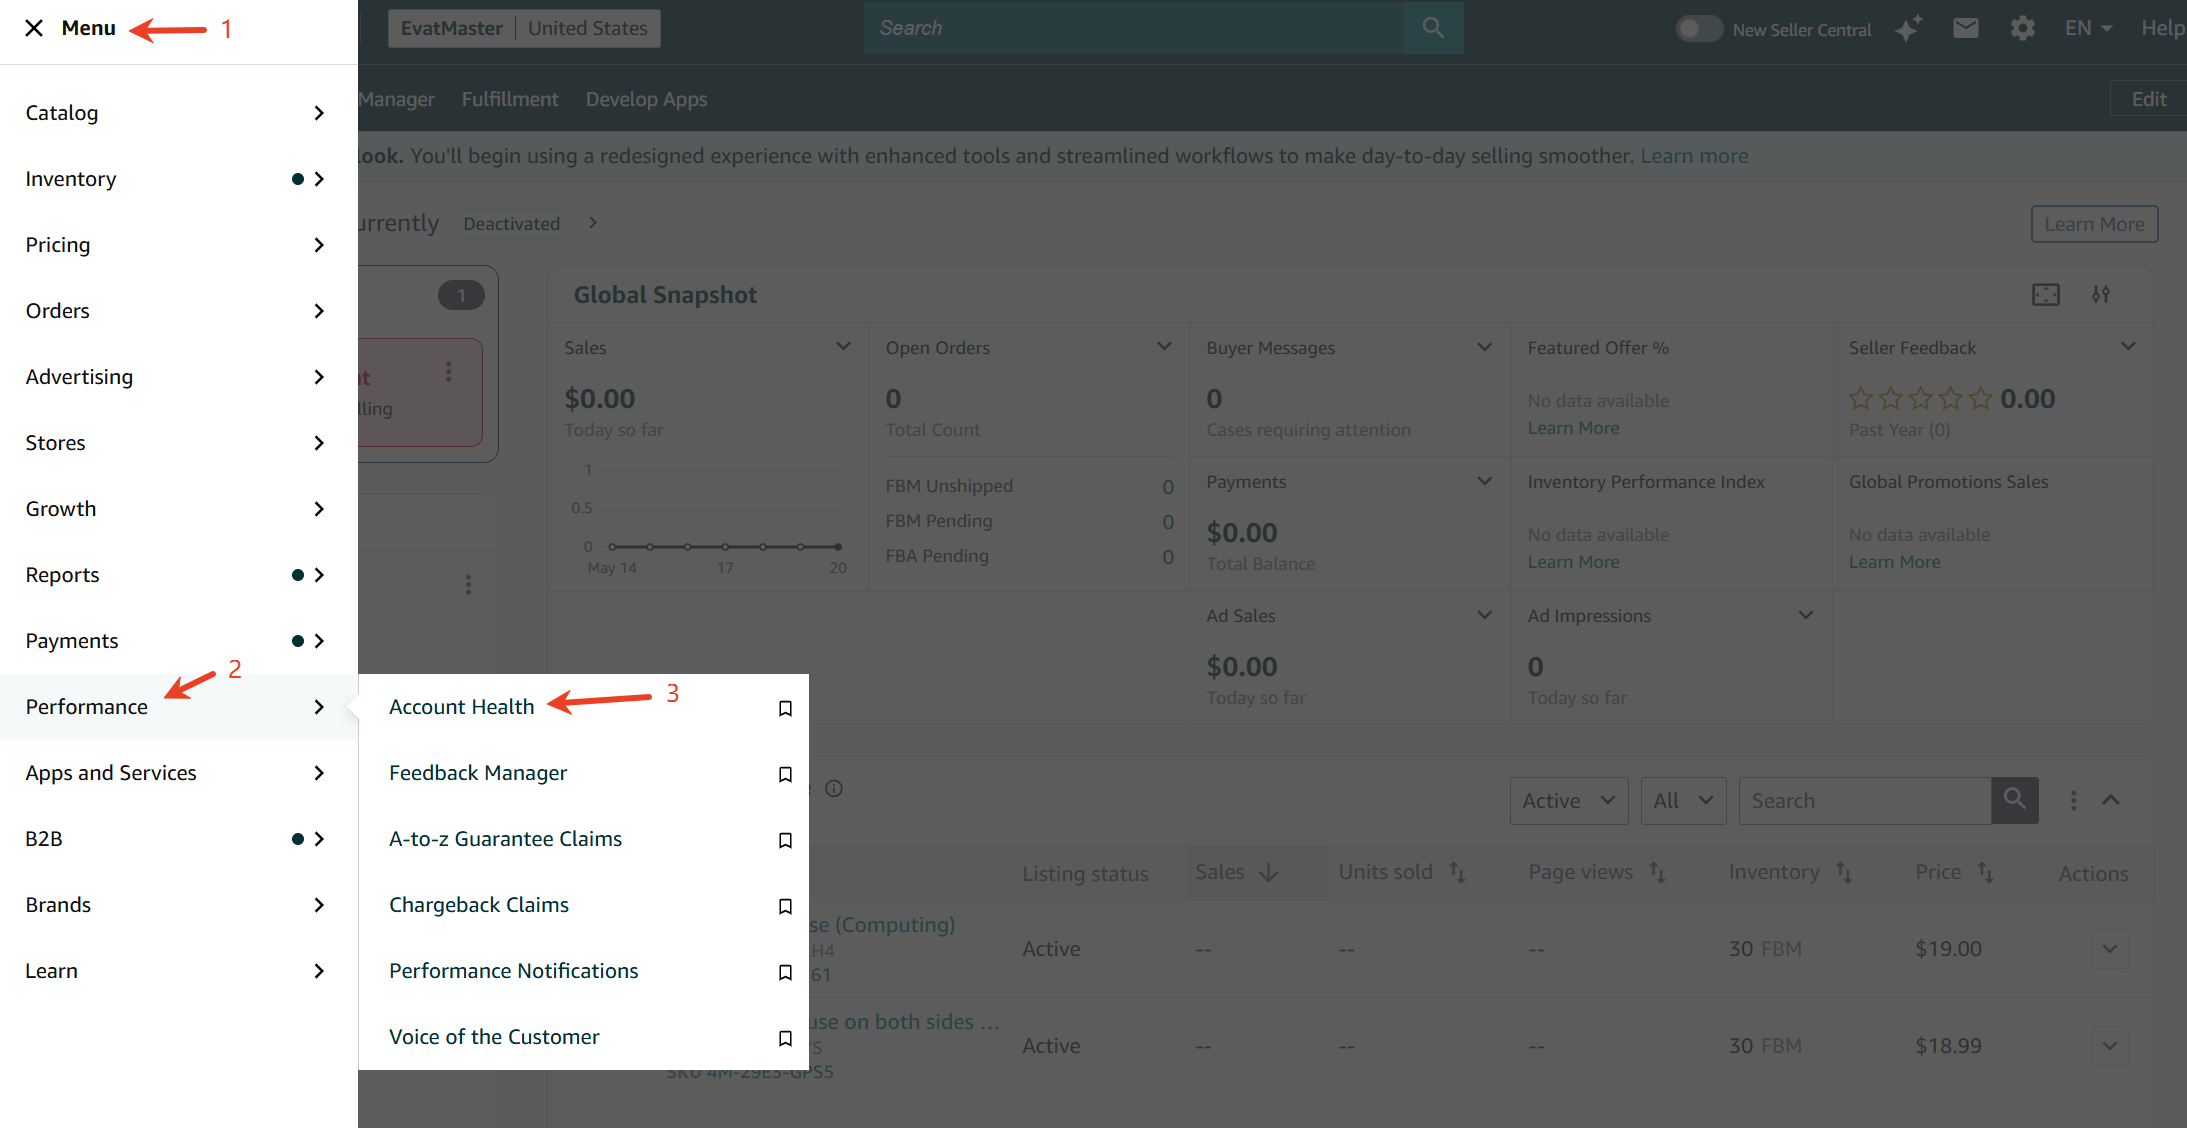Open listings table three-dot options
2187x1128 pixels.
[x=2073, y=800]
